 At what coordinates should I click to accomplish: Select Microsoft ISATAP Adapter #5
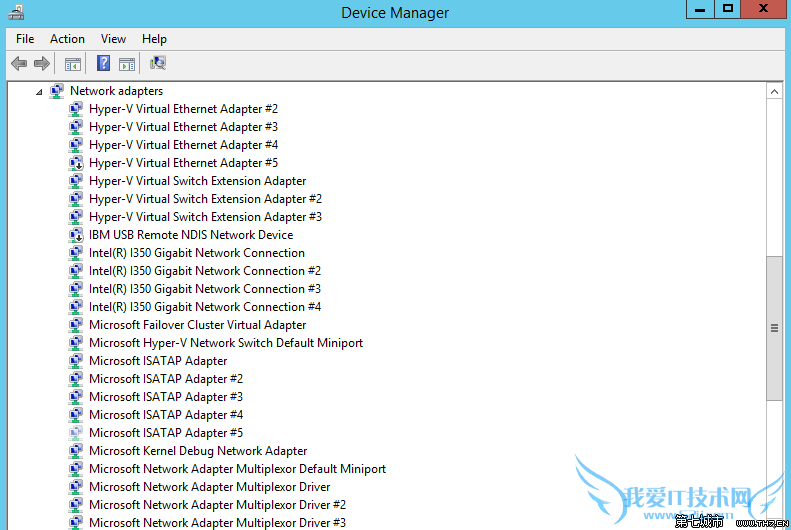click(x=166, y=433)
